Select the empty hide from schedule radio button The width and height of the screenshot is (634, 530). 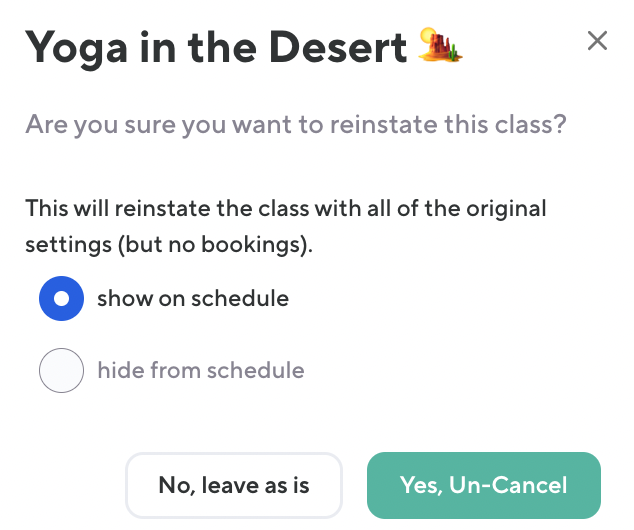point(61,371)
